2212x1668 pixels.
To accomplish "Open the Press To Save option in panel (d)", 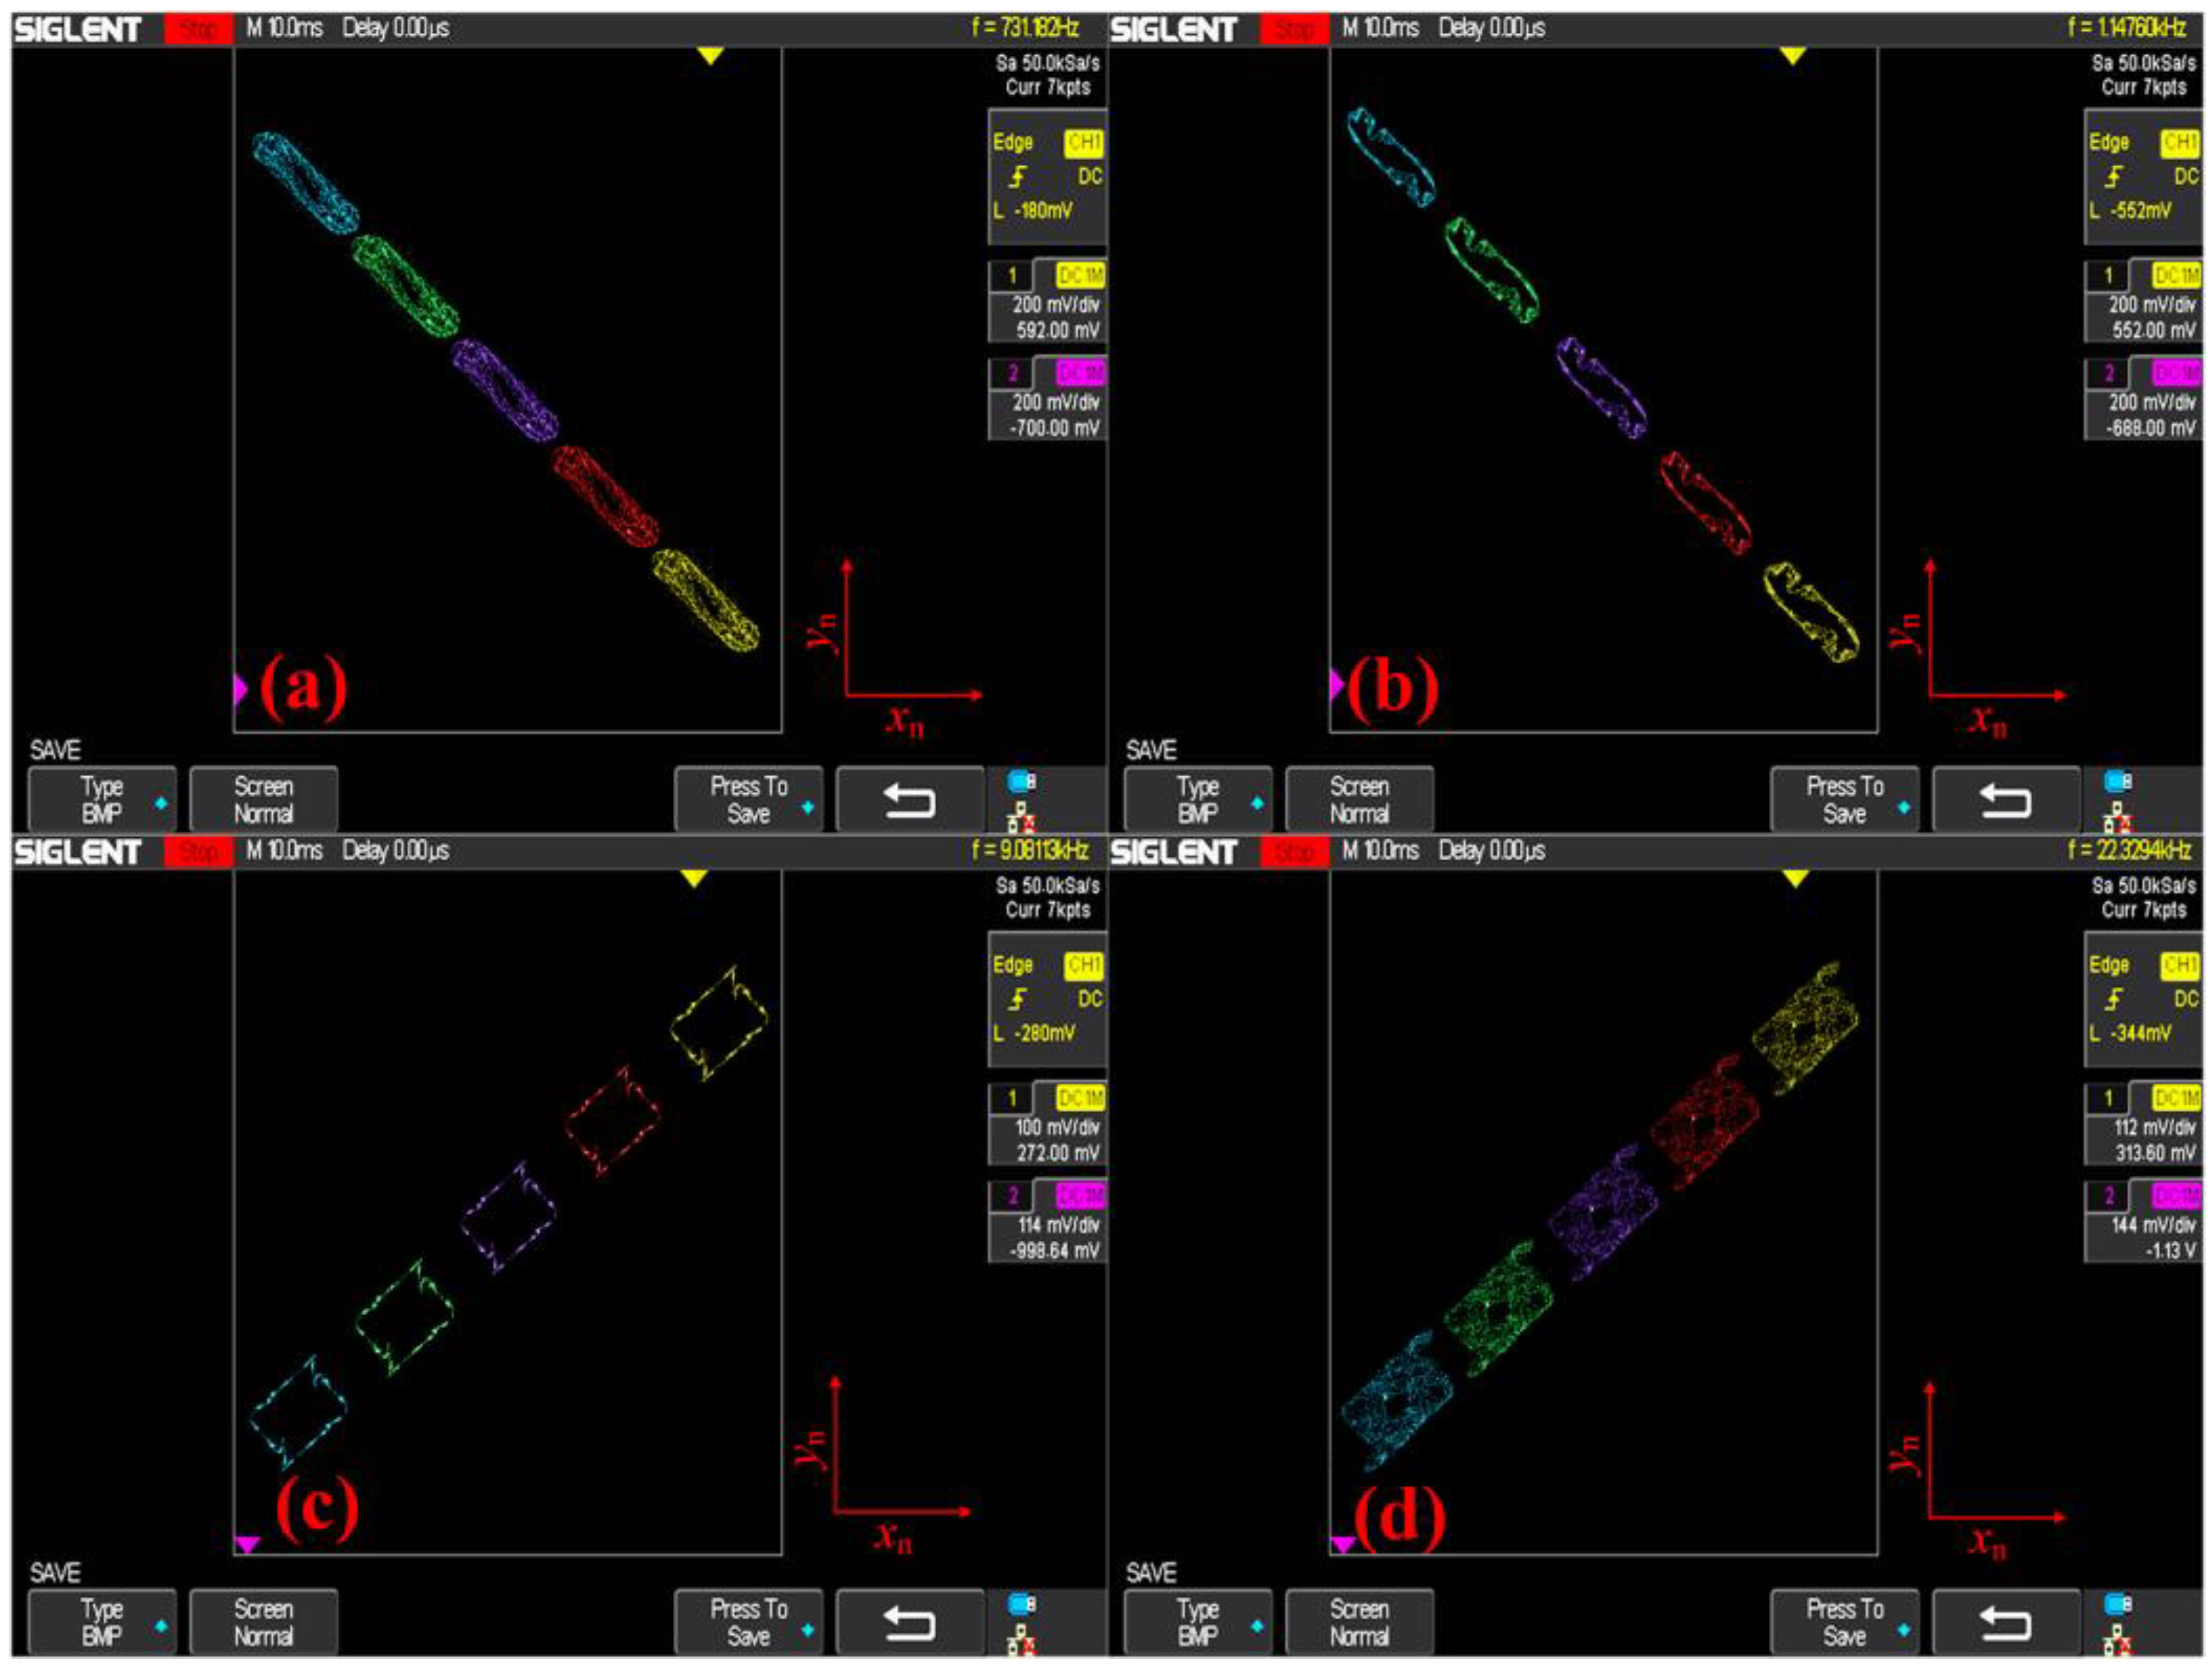I will 1845,1622.
